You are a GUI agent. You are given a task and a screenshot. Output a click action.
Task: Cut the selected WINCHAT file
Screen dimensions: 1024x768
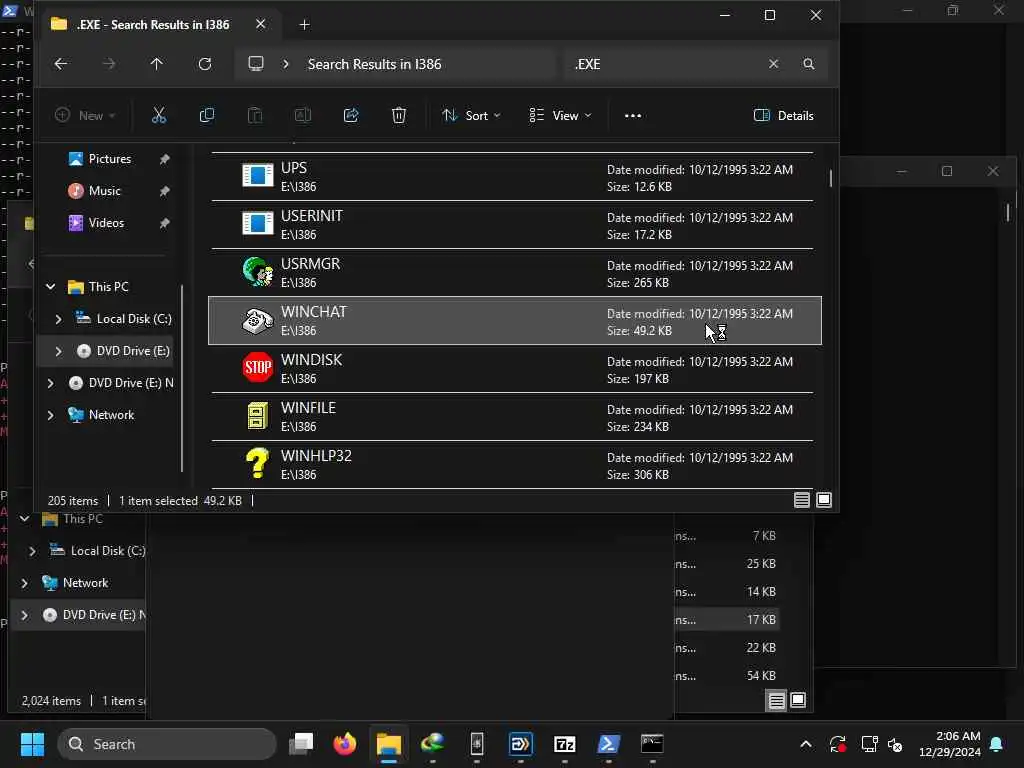point(159,116)
